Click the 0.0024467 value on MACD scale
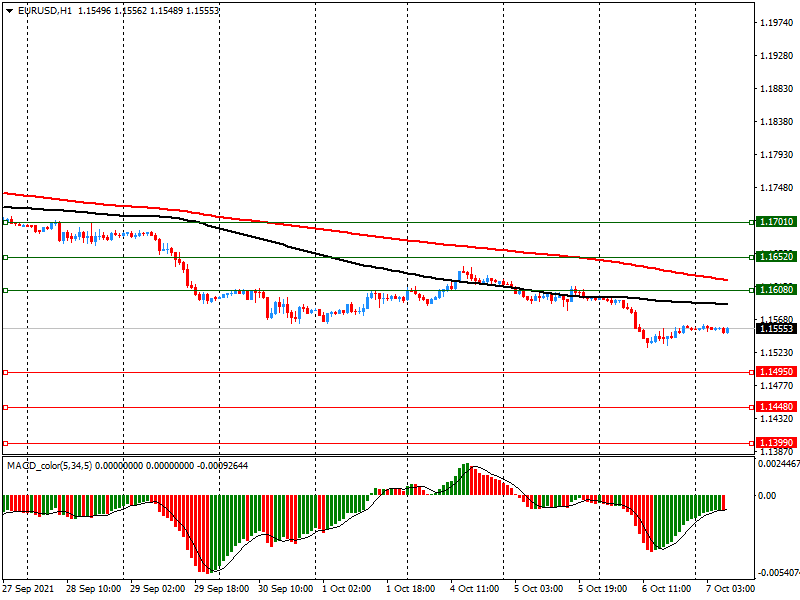The width and height of the screenshot is (800, 600). click(x=779, y=464)
